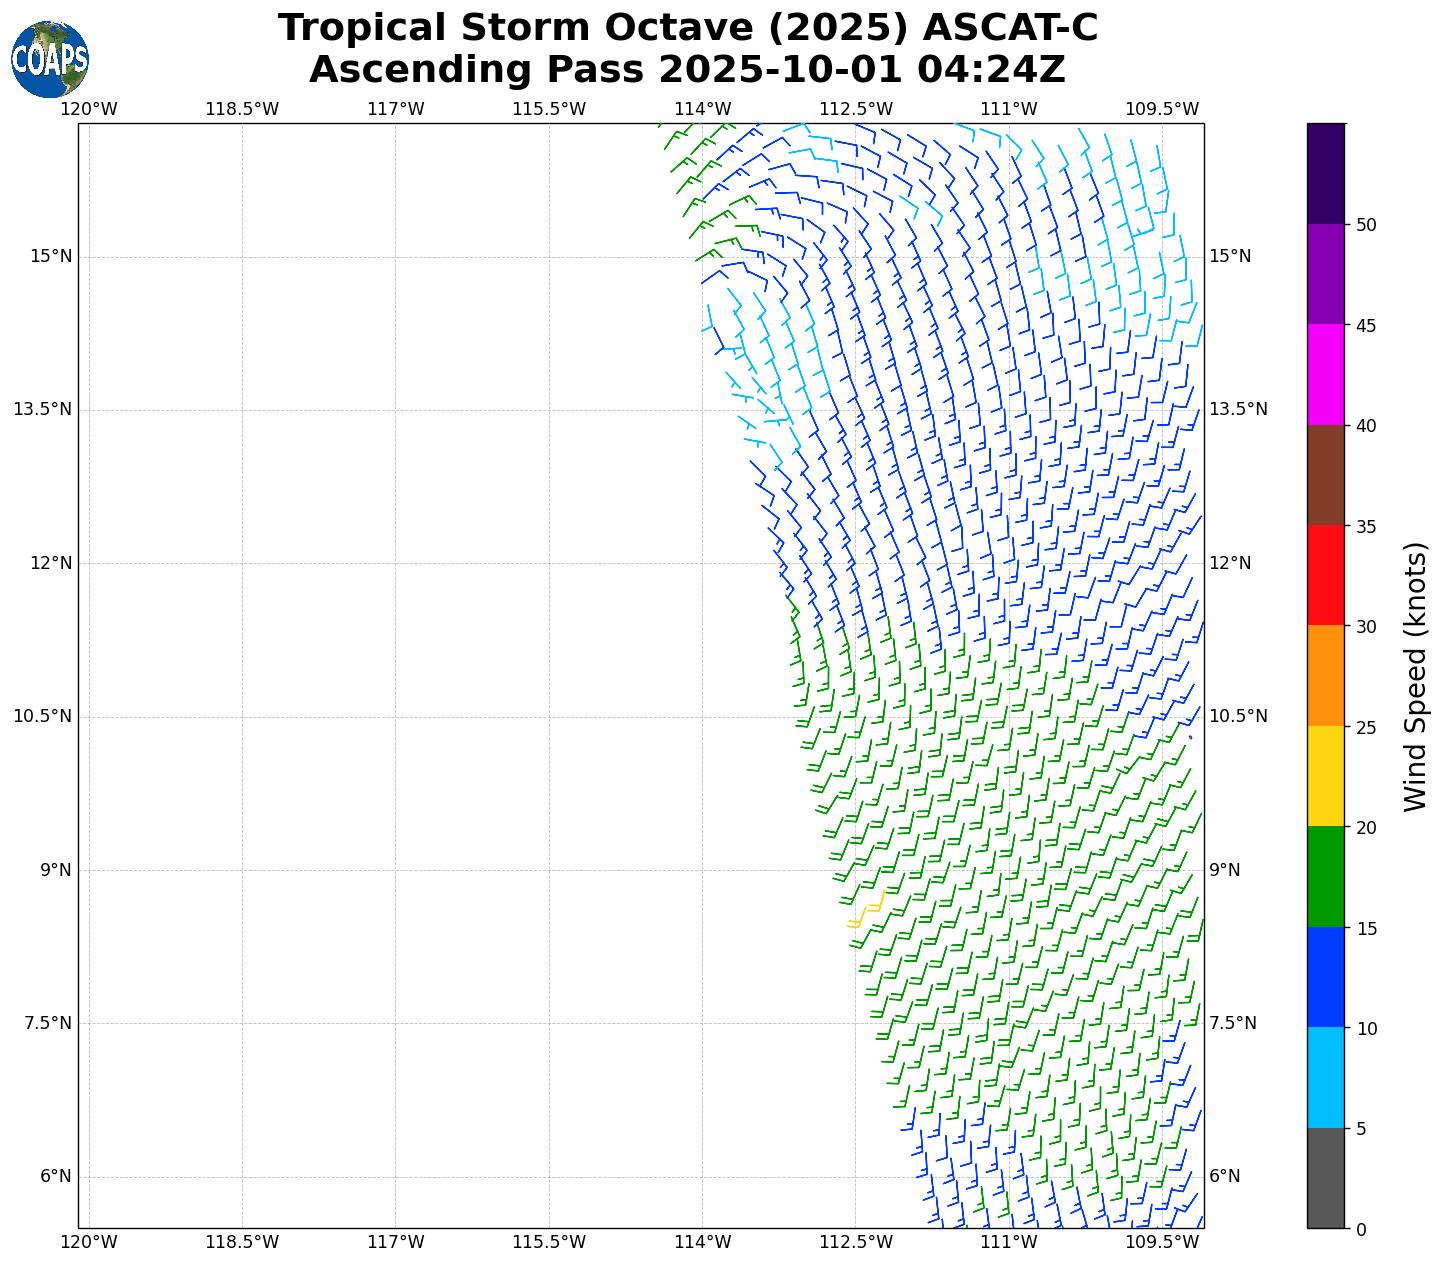Select the magenta 40–45 knots colorbar segment
Screen dimensions: 1444x1264
(x=1325, y=374)
